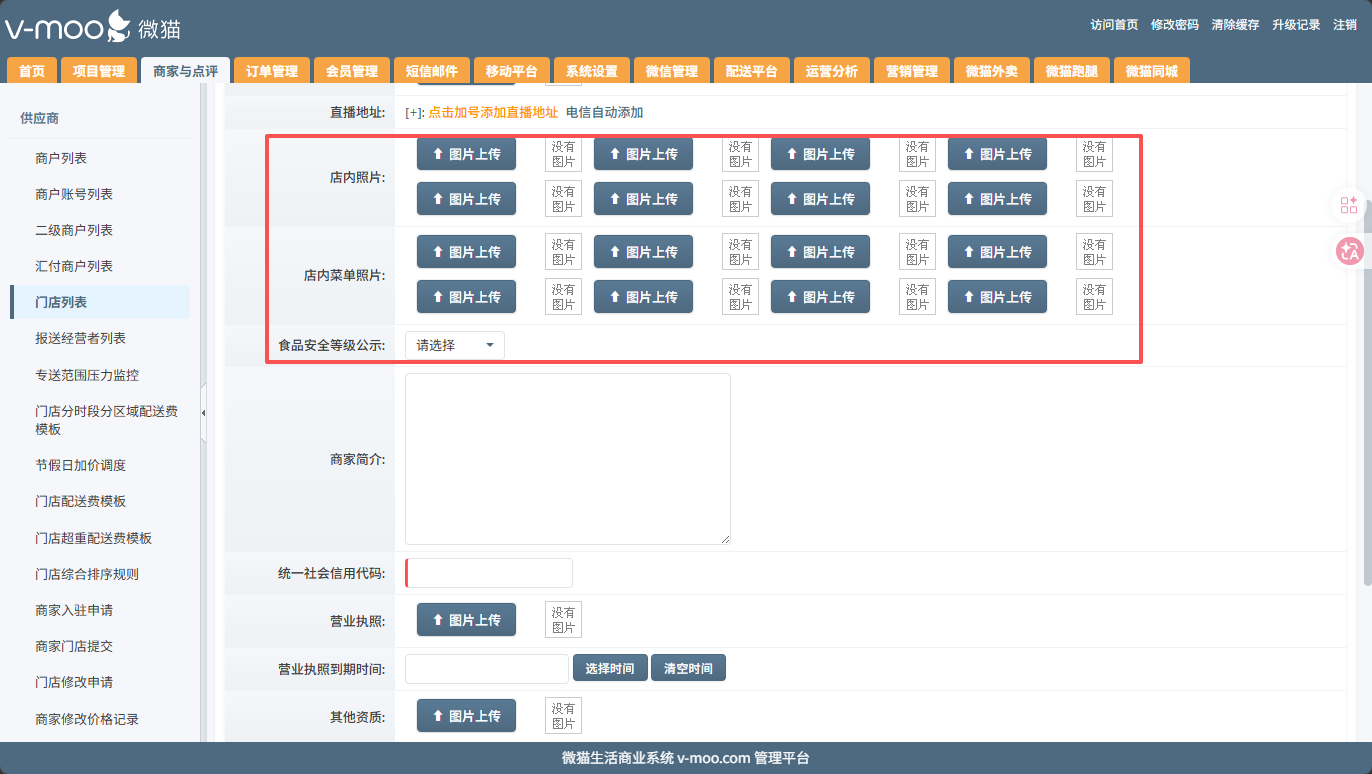1372x774 pixels.
Task: Focus the 统一社会信用代码 input field
Action: (x=489, y=573)
